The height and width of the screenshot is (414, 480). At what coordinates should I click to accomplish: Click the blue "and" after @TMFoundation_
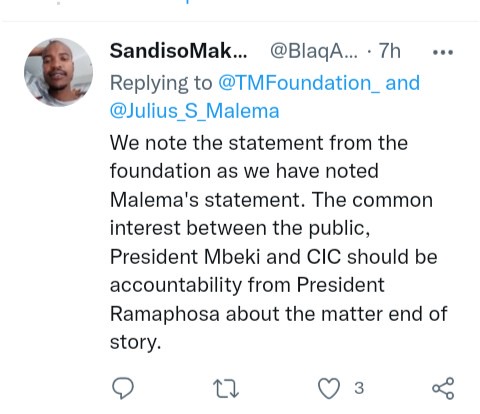(x=402, y=83)
